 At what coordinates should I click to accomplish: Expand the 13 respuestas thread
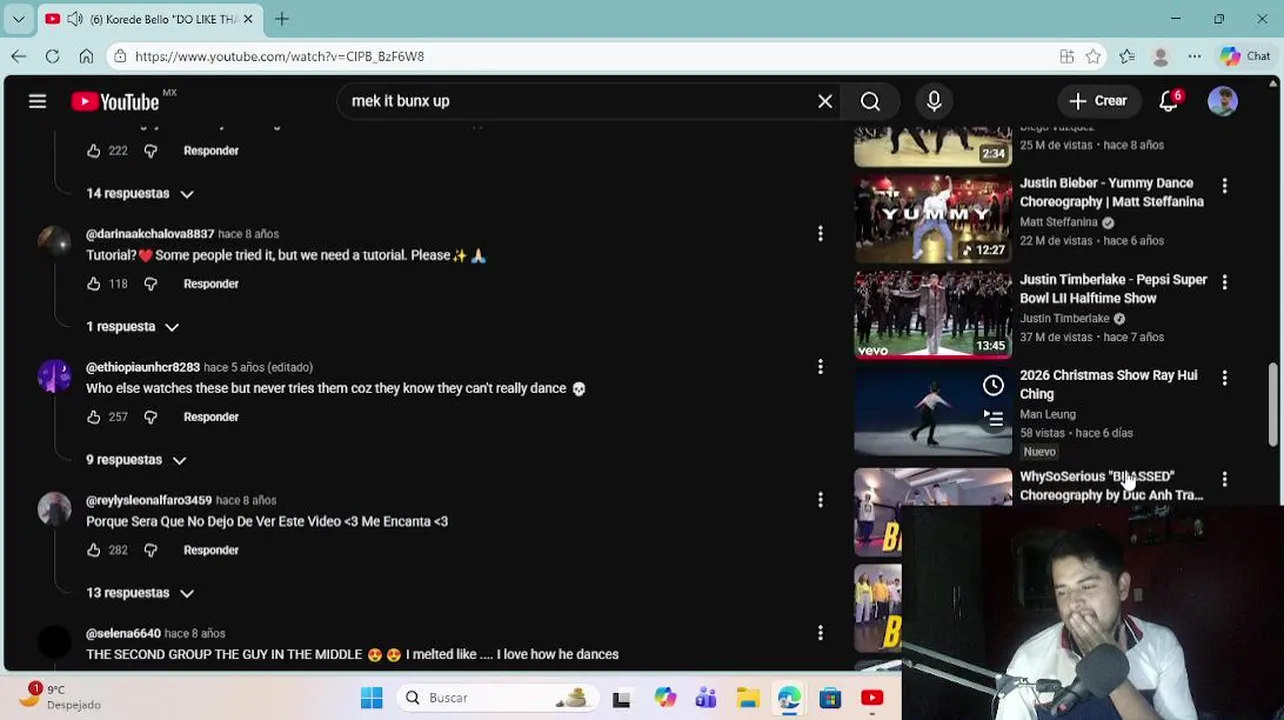tap(139, 593)
